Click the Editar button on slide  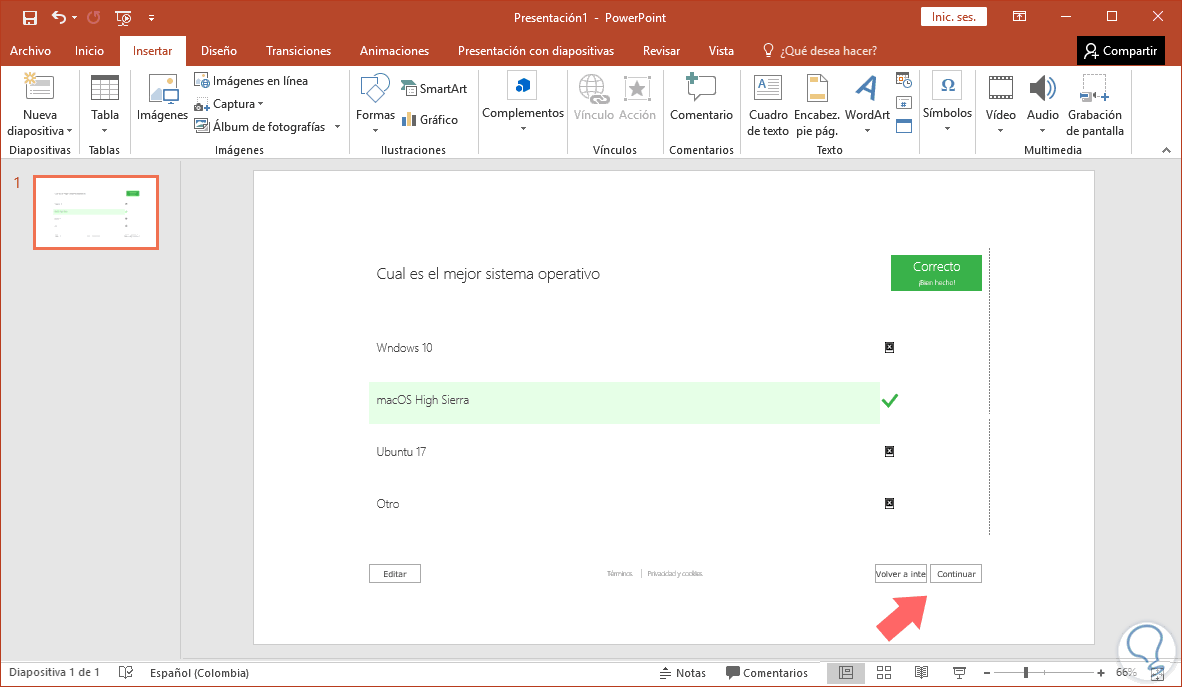(x=395, y=574)
